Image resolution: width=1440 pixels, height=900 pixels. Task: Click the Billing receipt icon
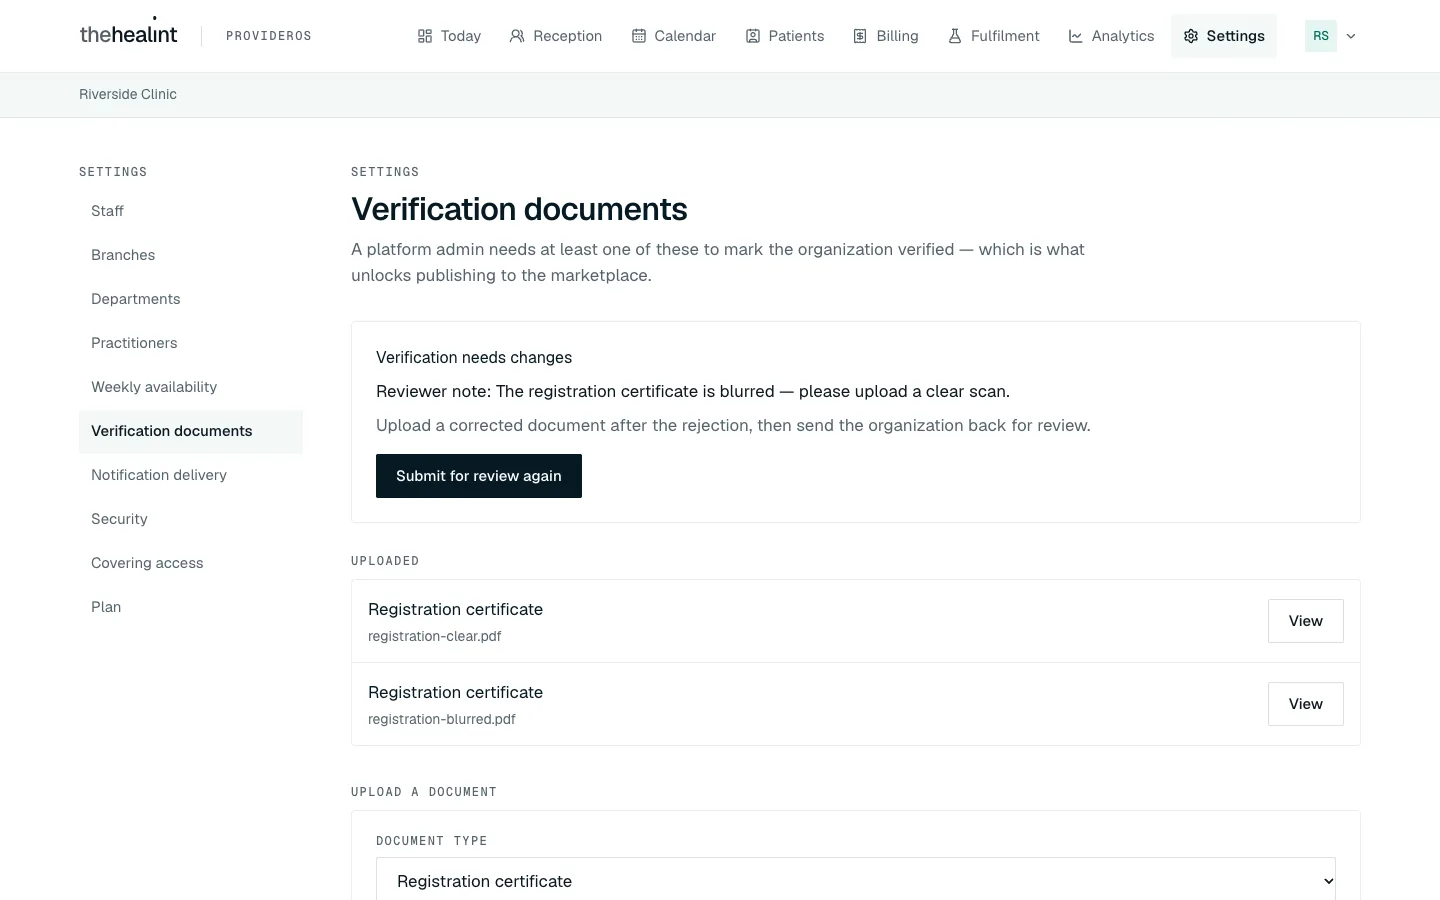pyautogui.click(x=860, y=36)
